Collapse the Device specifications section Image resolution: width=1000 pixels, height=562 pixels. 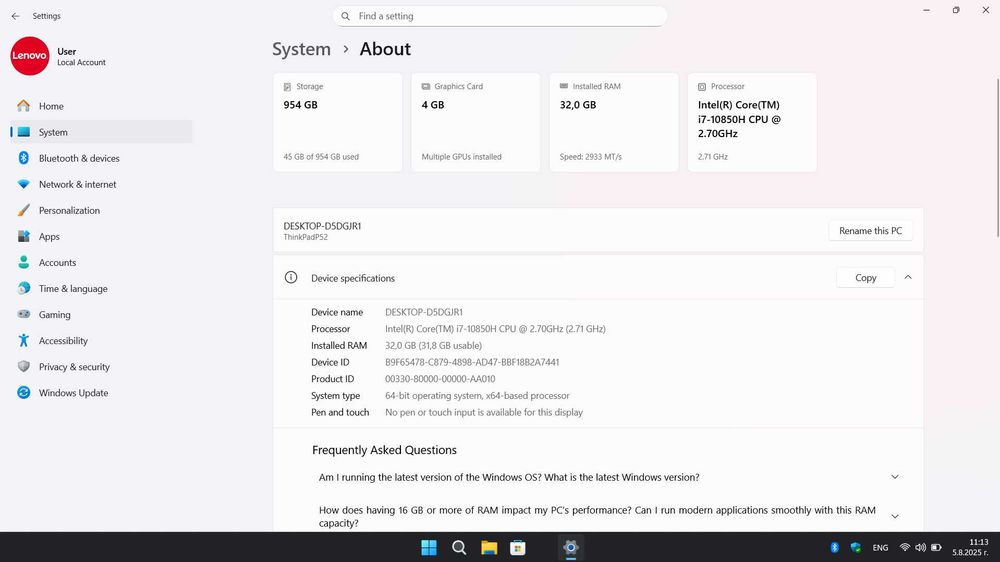coord(908,277)
